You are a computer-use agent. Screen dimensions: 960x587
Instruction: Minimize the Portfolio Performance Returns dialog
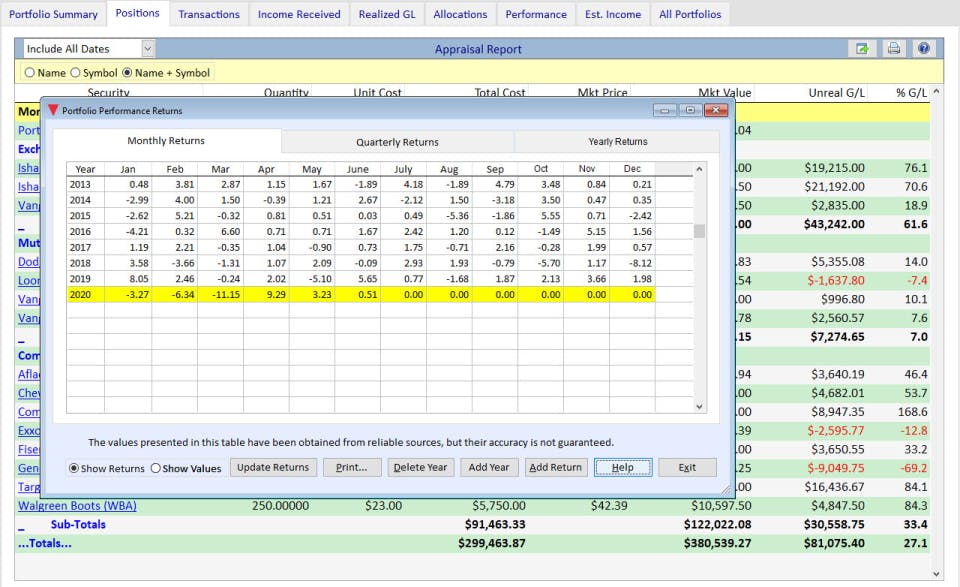[x=665, y=110]
